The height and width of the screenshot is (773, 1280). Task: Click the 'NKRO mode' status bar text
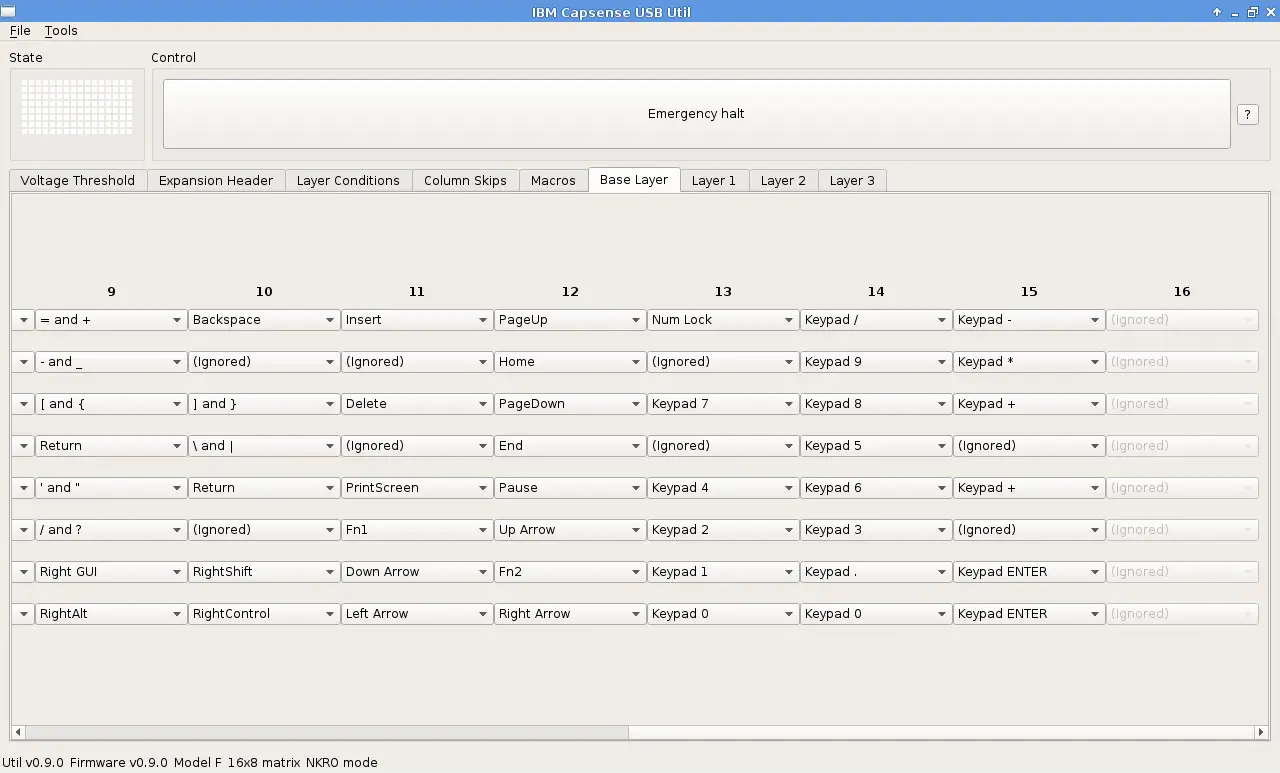[342, 762]
